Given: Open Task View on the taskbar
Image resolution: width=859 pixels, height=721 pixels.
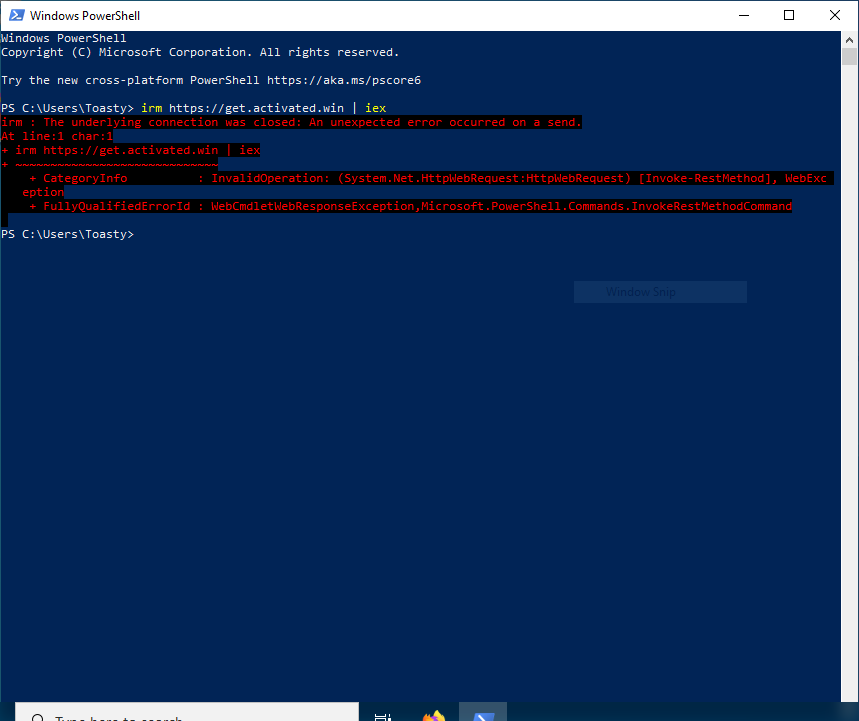Looking at the screenshot, I should [382, 716].
